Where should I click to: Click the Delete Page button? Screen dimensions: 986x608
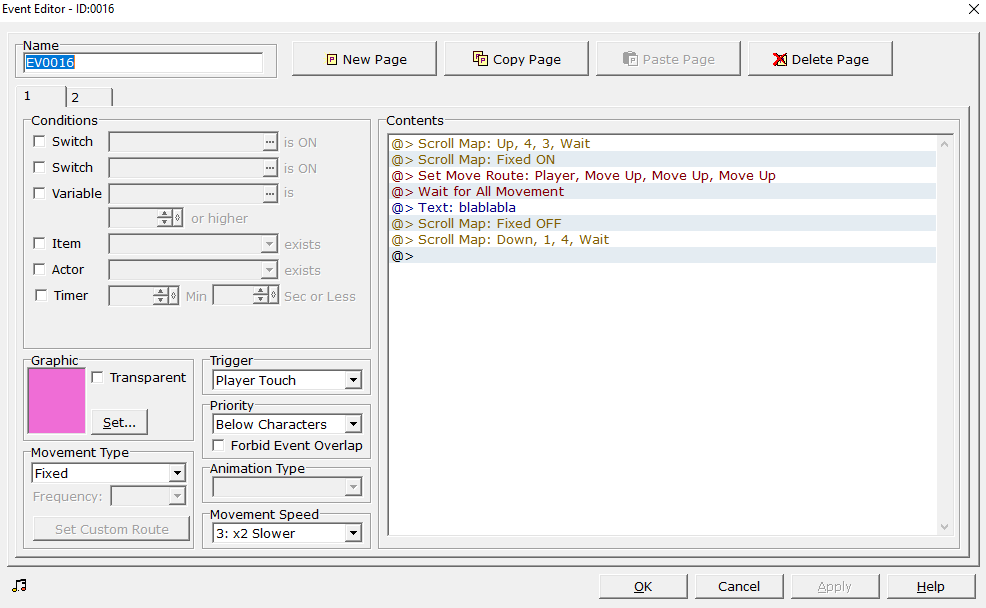pyautogui.click(x=820, y=59)
